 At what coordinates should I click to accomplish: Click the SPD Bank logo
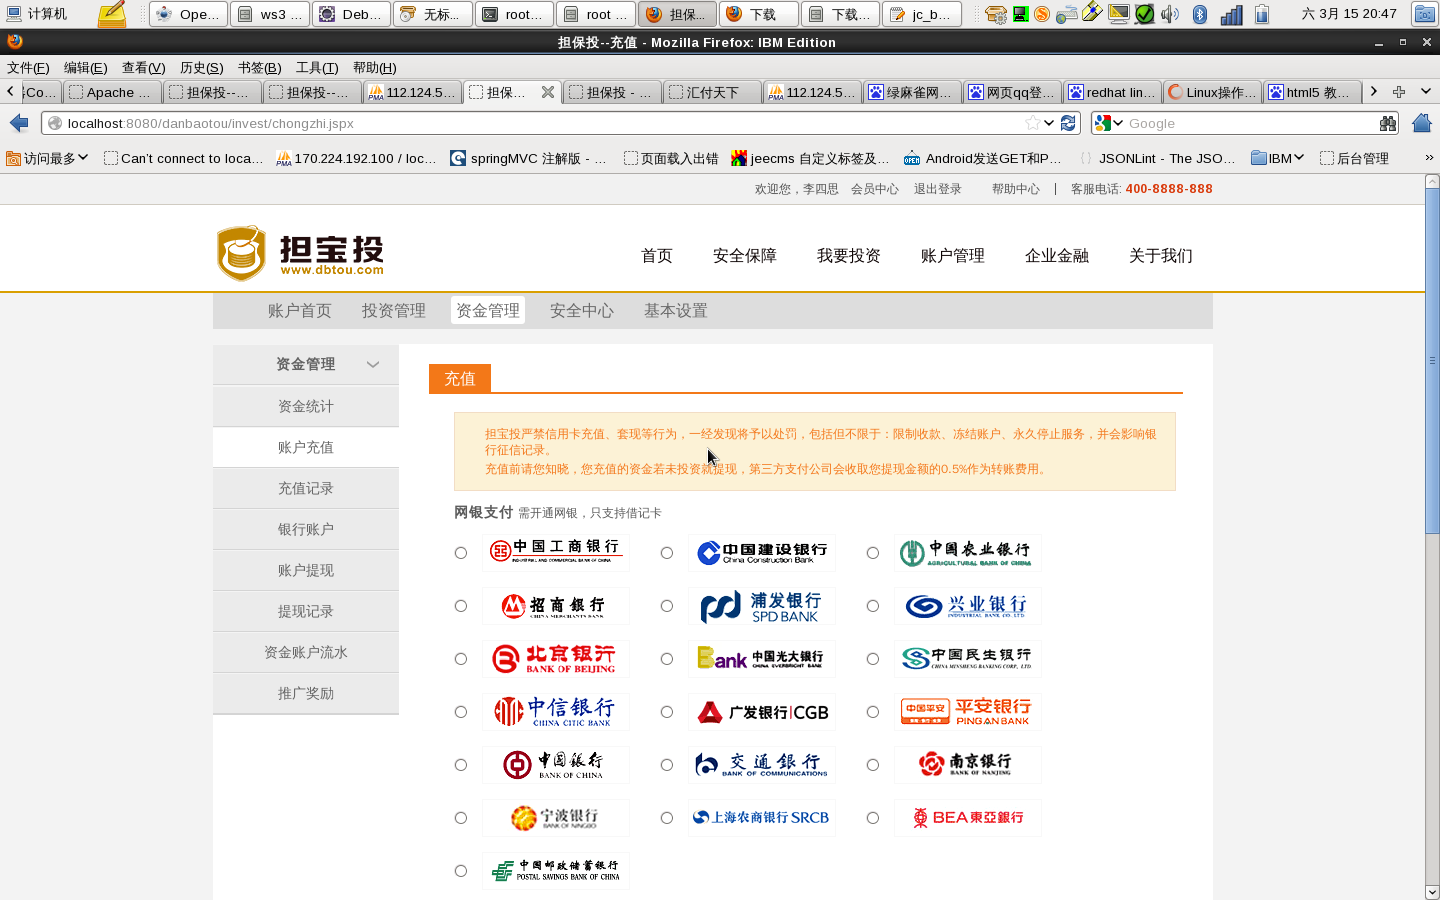coord(762,606)
